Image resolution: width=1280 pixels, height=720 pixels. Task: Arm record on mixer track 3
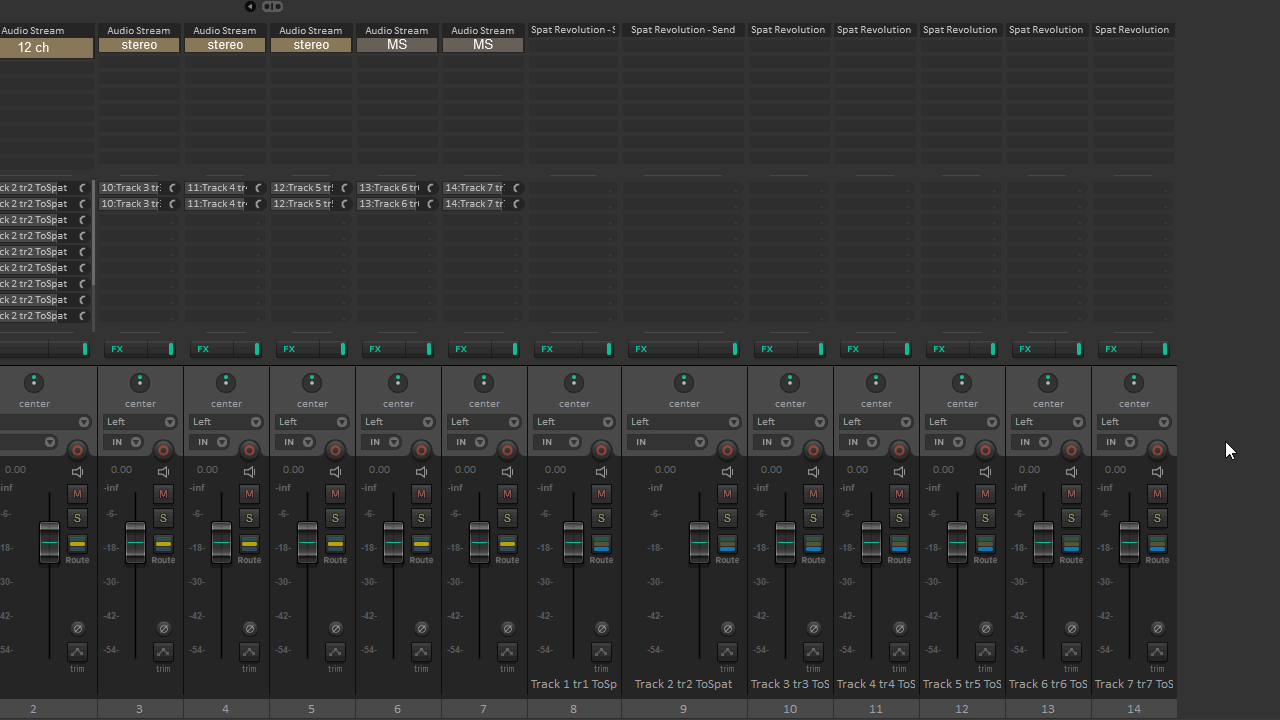[x=163, y=450]
